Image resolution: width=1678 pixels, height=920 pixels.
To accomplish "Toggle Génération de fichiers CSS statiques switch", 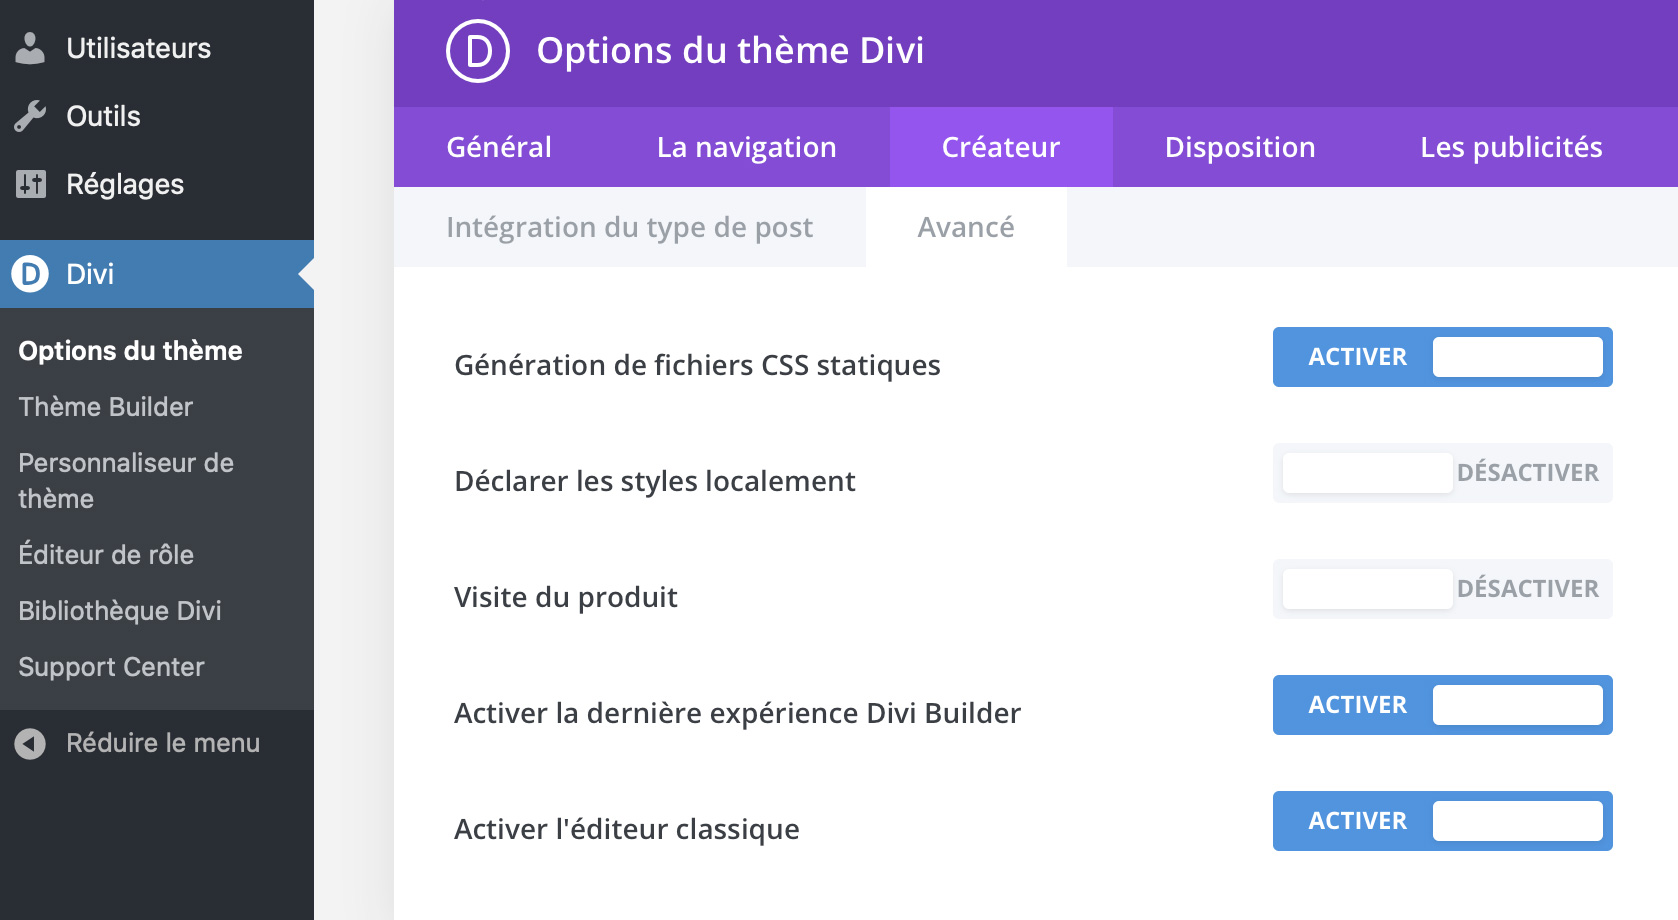I will (x=1442, y=357).
